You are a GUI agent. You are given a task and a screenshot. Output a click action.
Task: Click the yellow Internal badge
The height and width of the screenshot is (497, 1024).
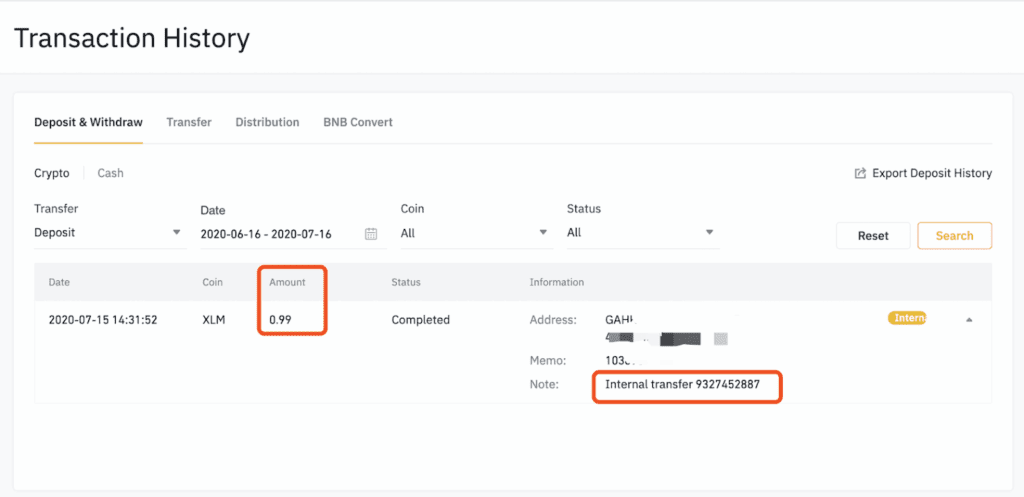906,319
